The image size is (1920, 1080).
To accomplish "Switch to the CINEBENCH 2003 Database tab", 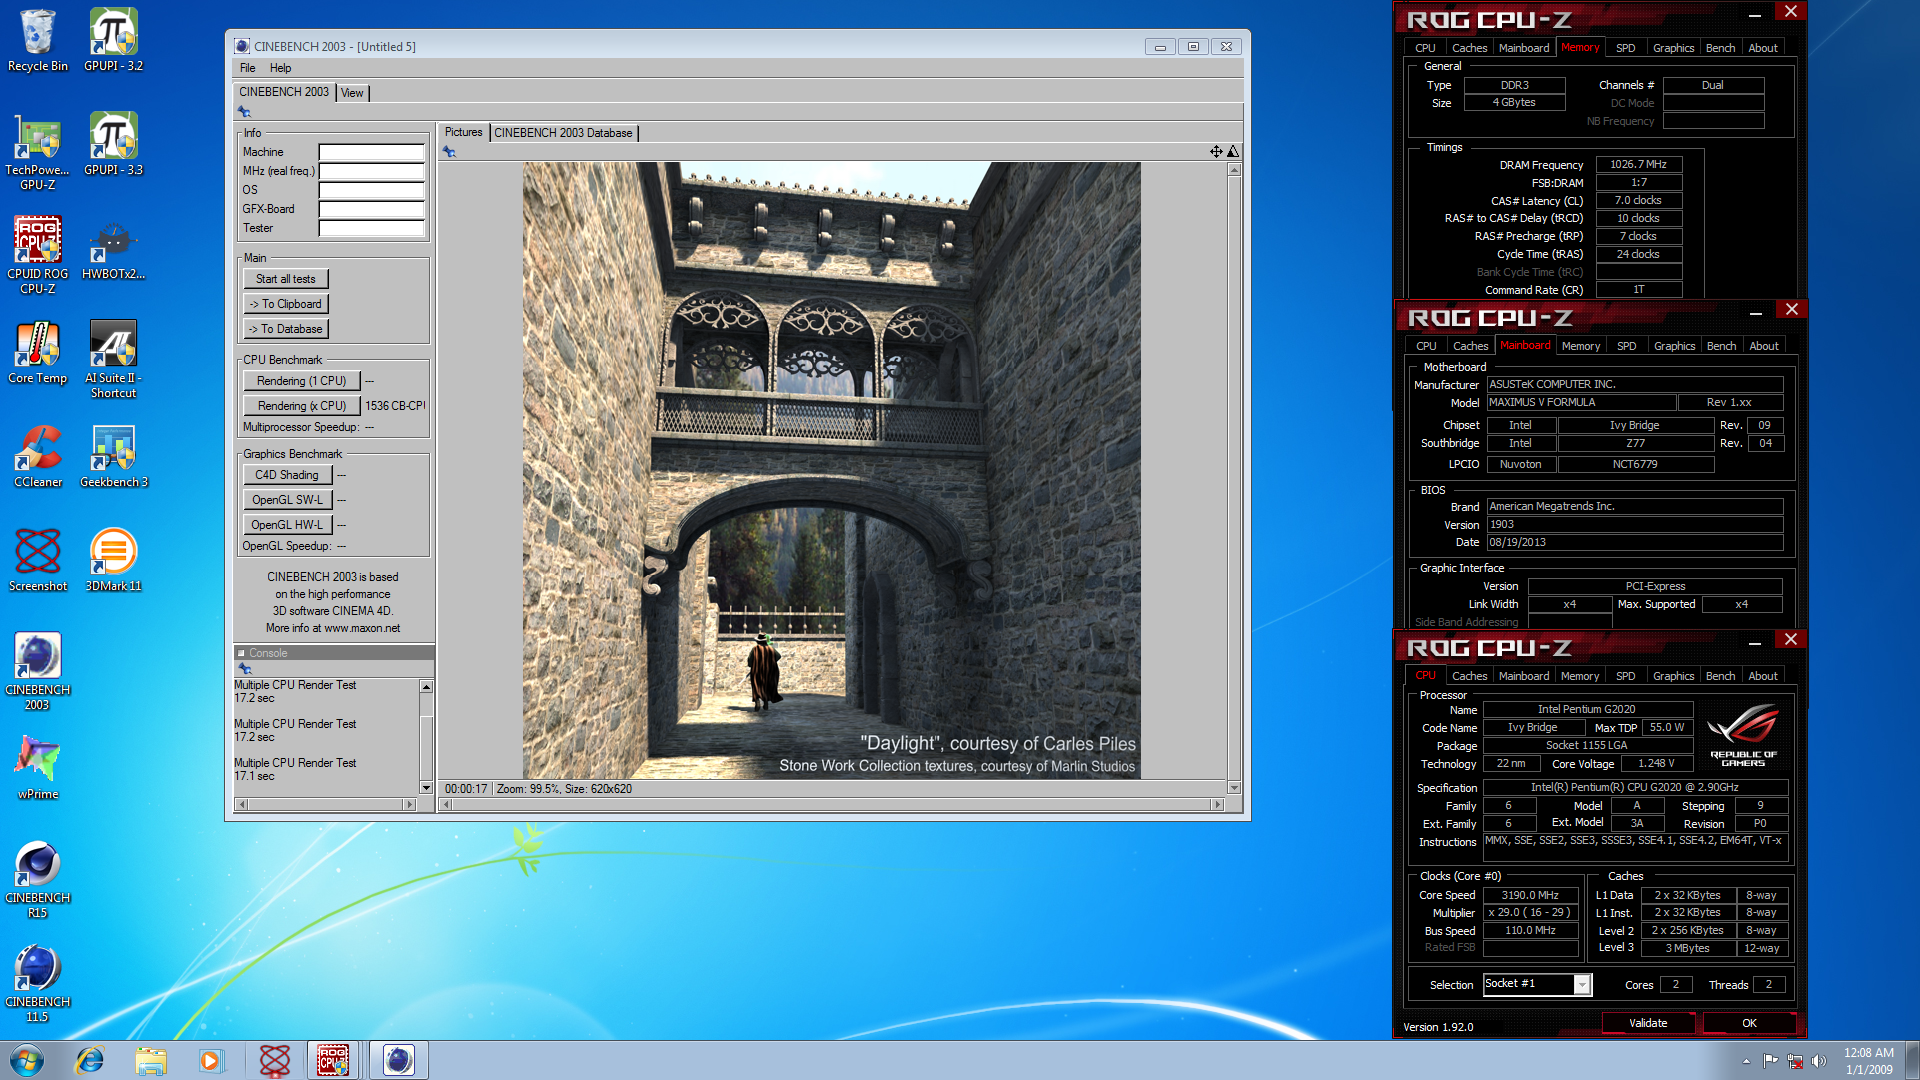I will 563,133.
